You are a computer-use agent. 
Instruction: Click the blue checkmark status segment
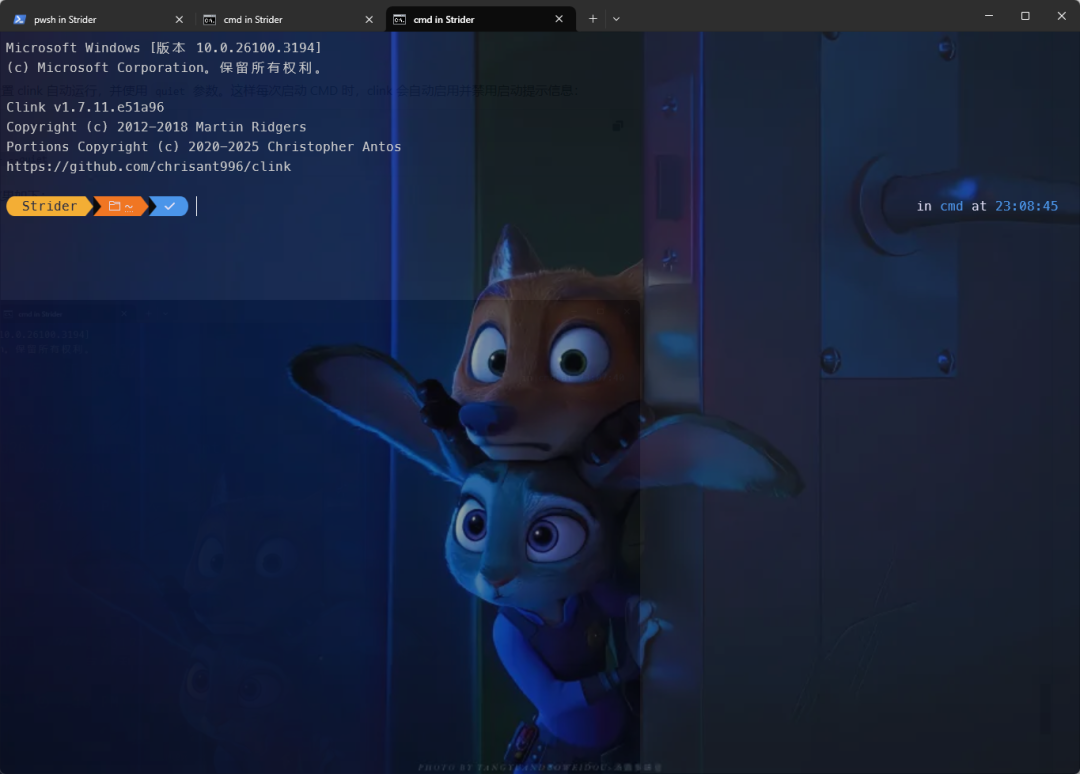(169, 206)
